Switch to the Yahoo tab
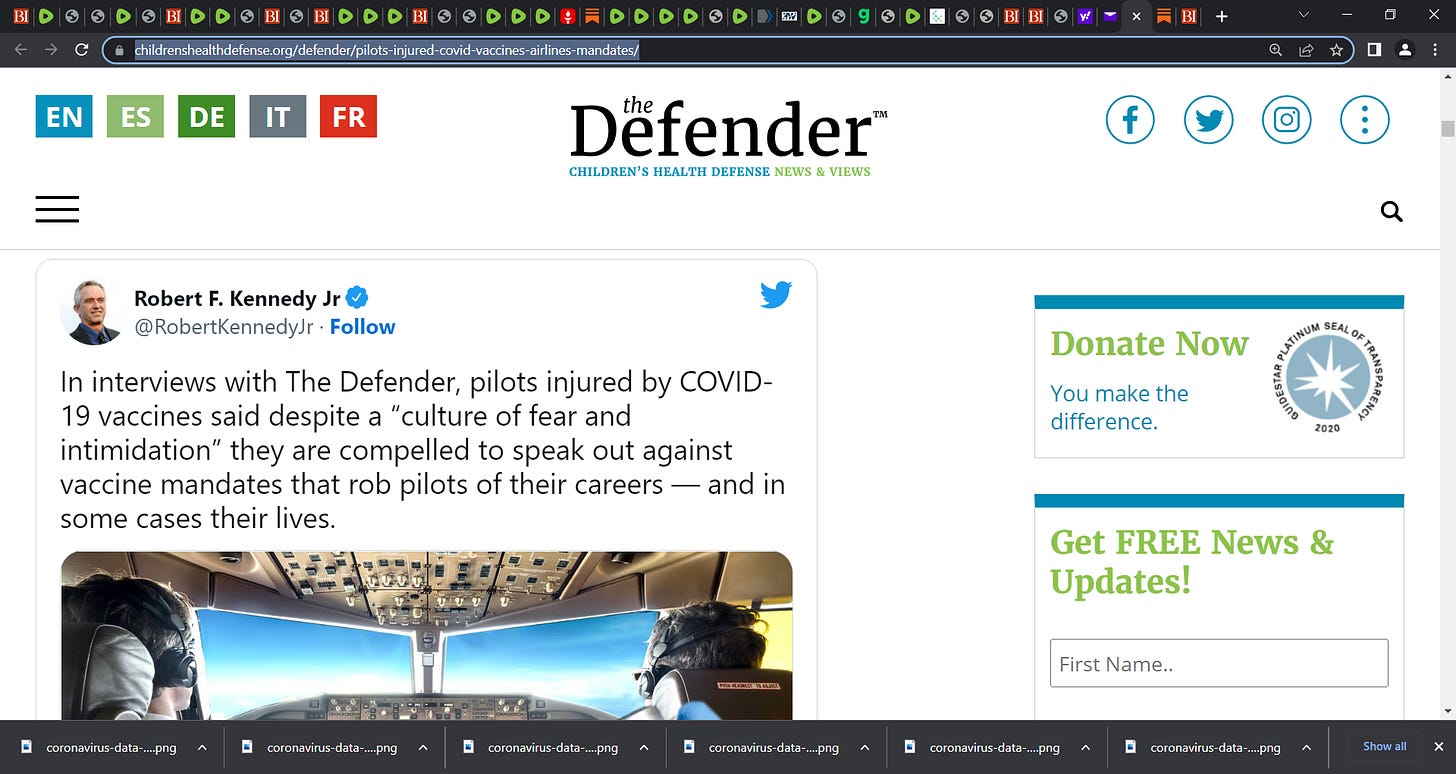This screenshot has height=774, width=1456. [1086, 16]
